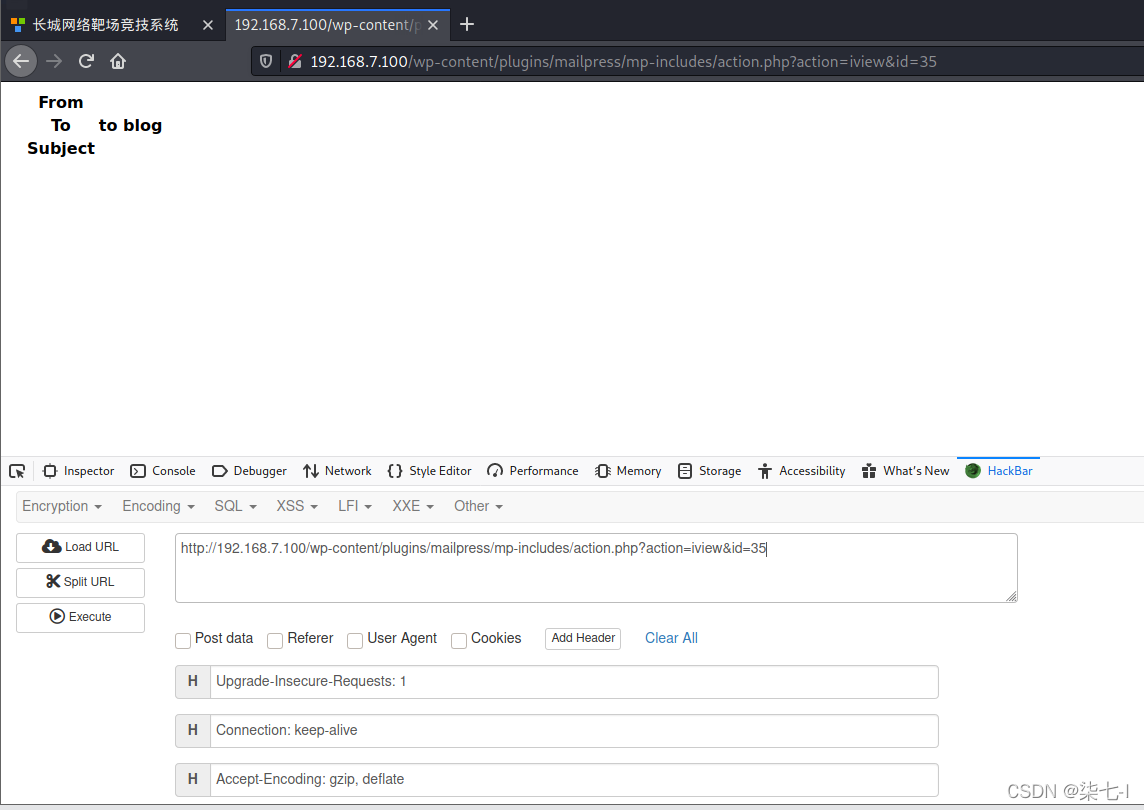
Task: Expand the XSS dropdown
Action: (x=297, y=506)
